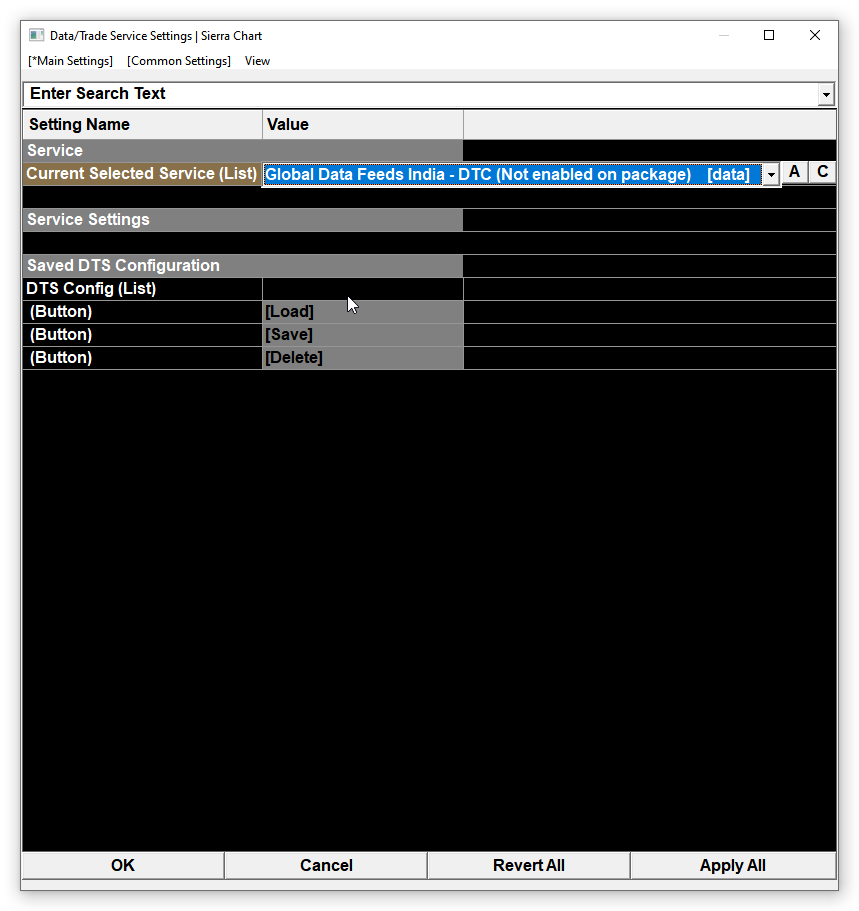Select the Saved DTS Configuration header
The image size is (859, 911).
point(243,266)
